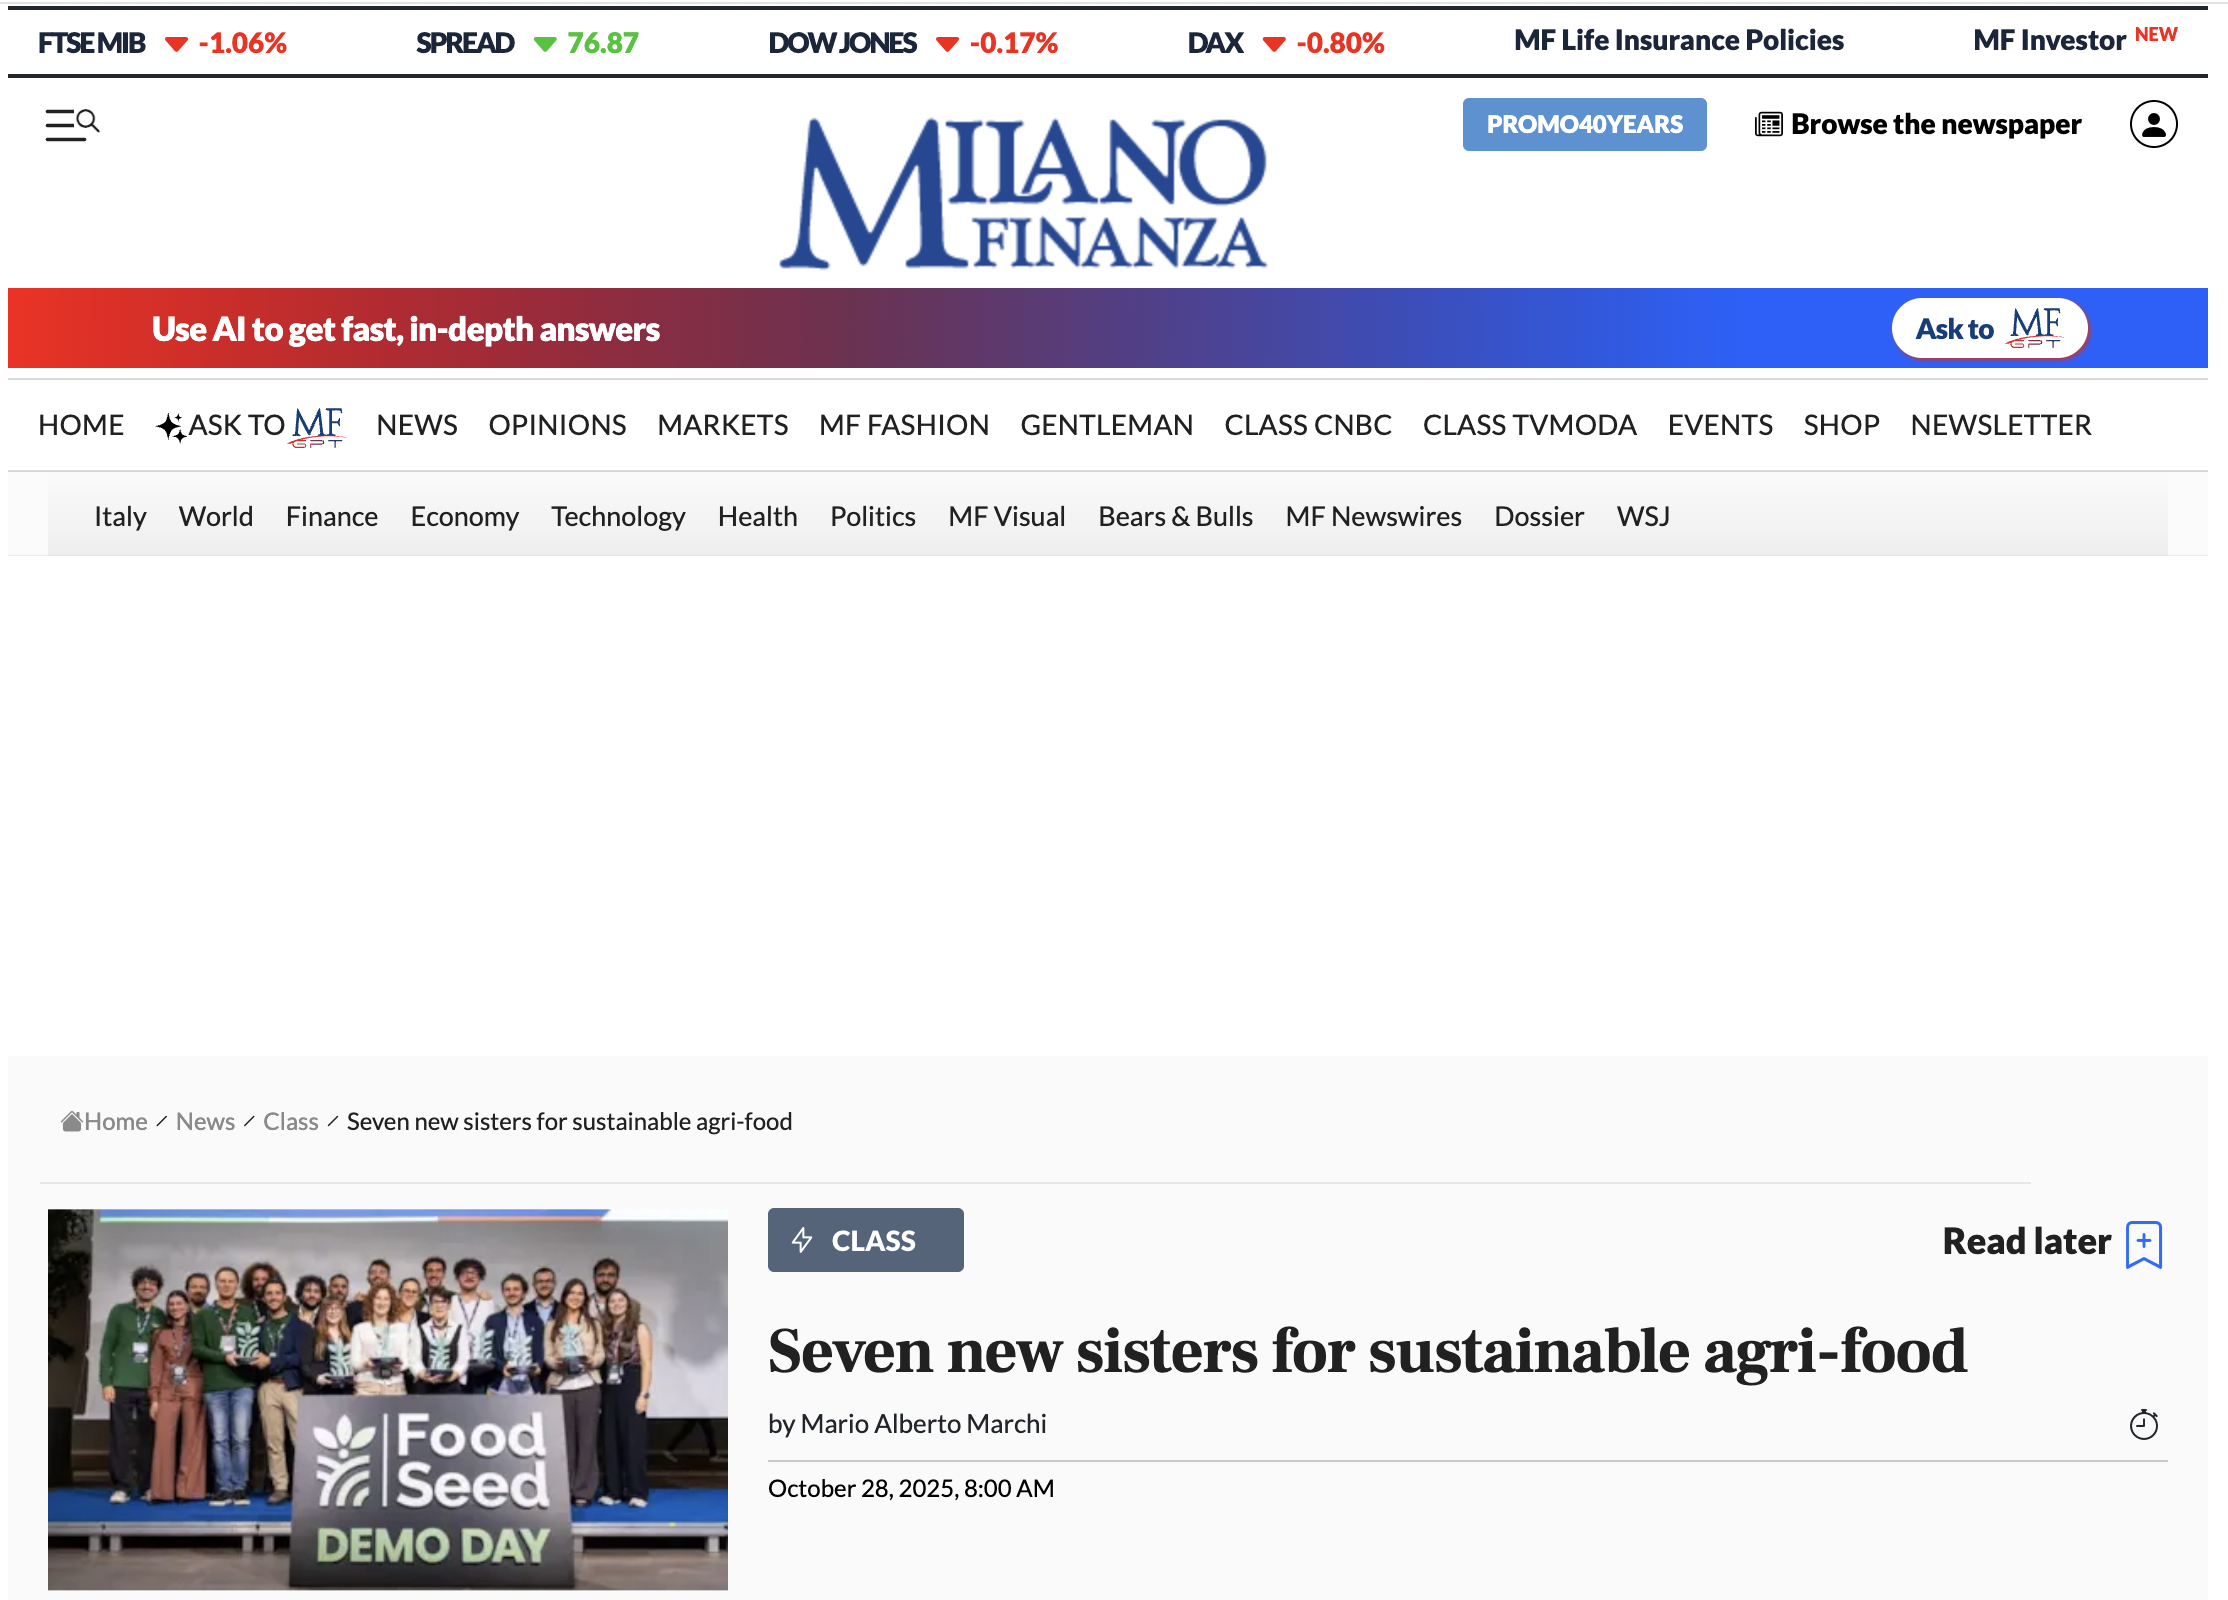The width and height of the screenshot is (2228, 1600).
Task: Open NEWS in main navigation
Action: (417, 425)
